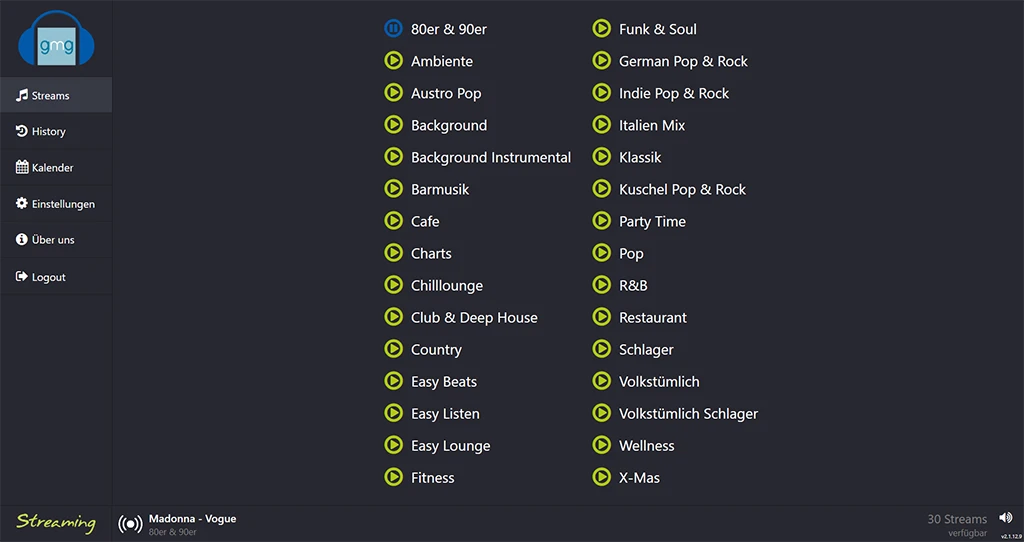Open Einstellungen settings

(63, 204)
